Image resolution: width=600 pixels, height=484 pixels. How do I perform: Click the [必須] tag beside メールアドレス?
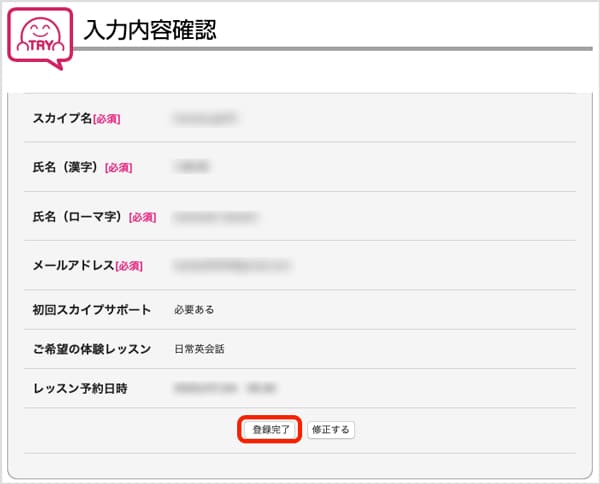point(129,266)
